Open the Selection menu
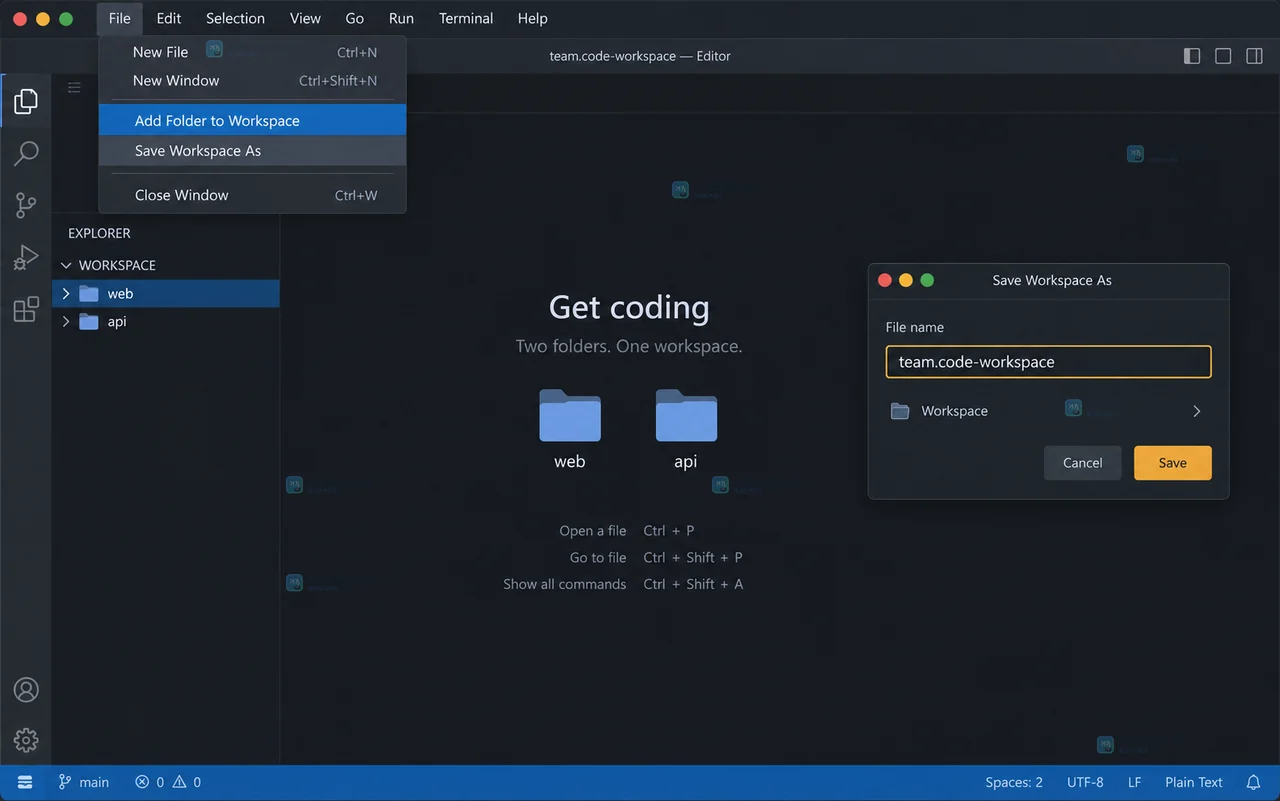This screenshot has width=1280, height=801. coord(235,18)
